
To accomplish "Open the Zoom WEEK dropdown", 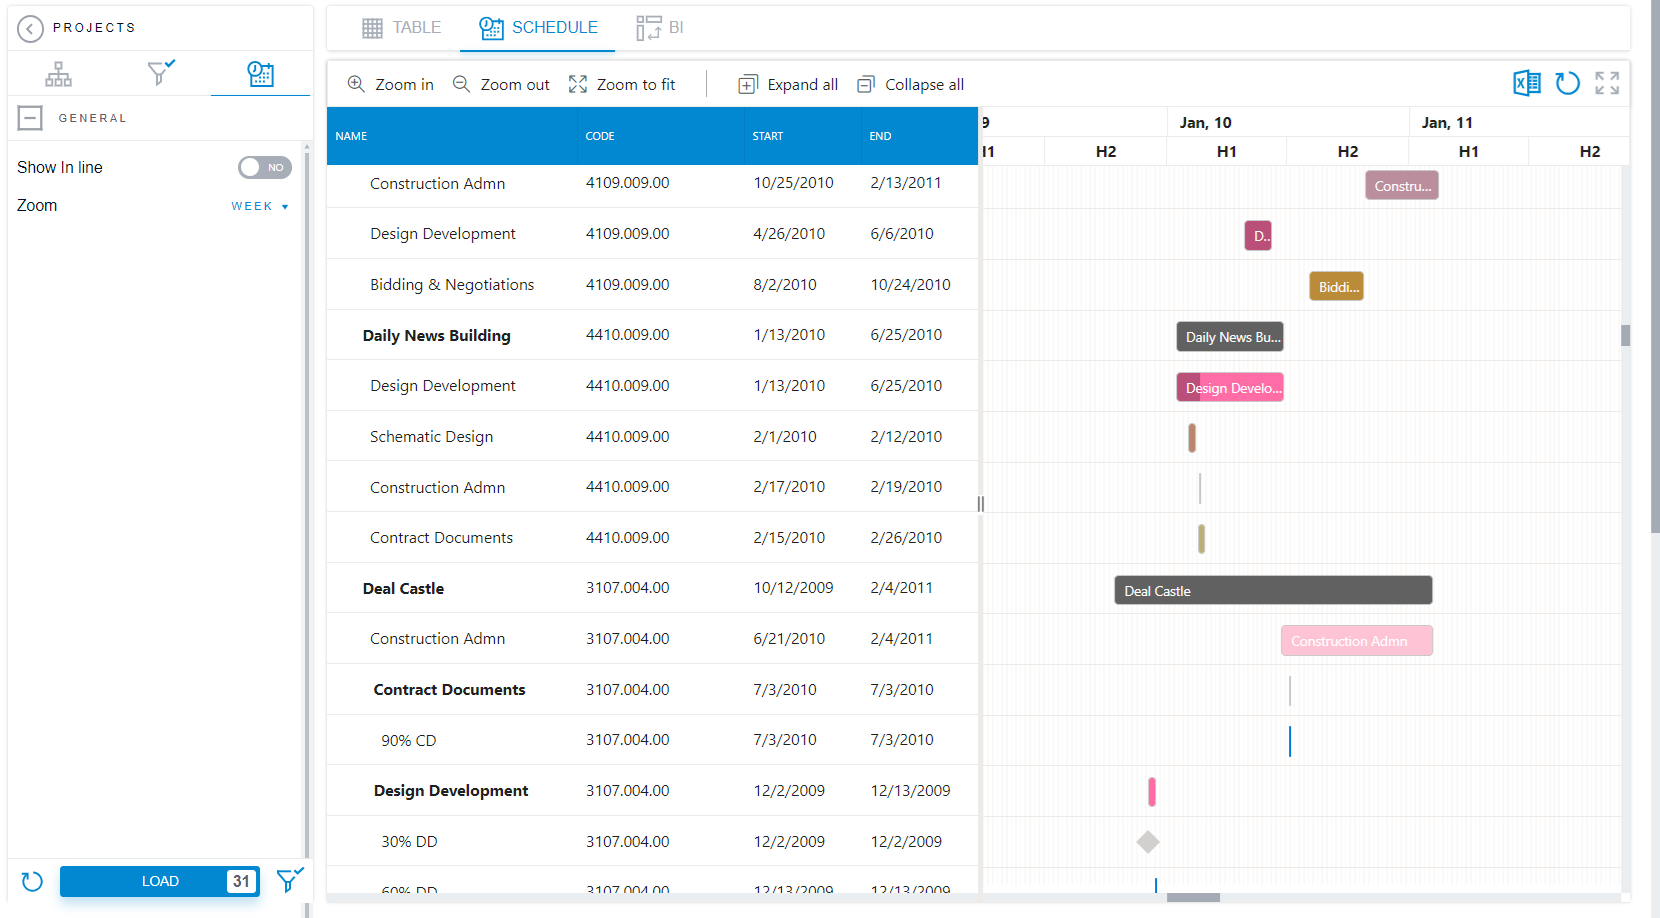I will [258, 206].
